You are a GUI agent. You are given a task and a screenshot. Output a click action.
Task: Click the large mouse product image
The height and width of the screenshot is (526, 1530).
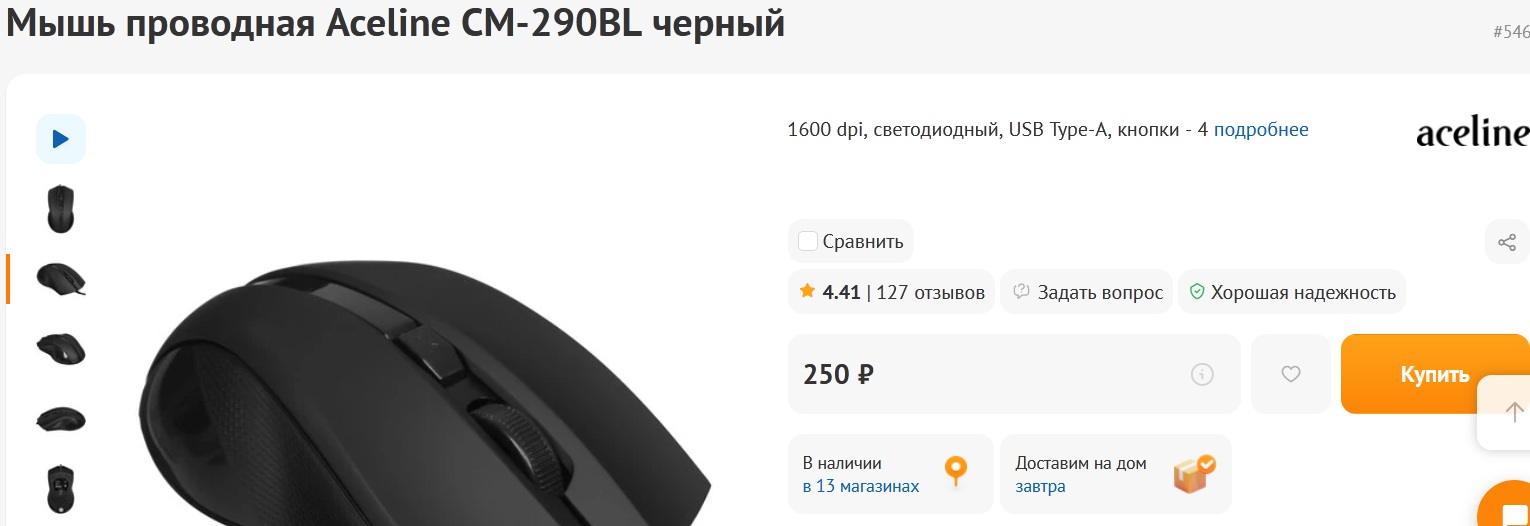[425, 391]
